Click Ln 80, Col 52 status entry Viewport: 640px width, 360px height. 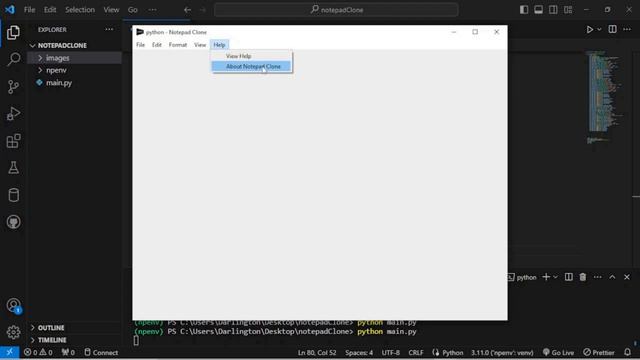click(x=317, y=353)
